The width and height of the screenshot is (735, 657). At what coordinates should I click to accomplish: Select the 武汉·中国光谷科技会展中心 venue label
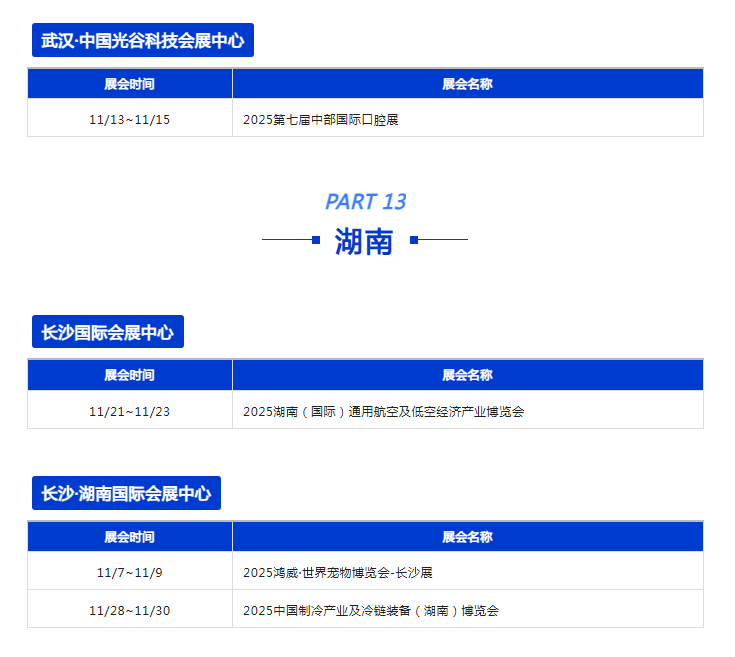click(142, 40)
